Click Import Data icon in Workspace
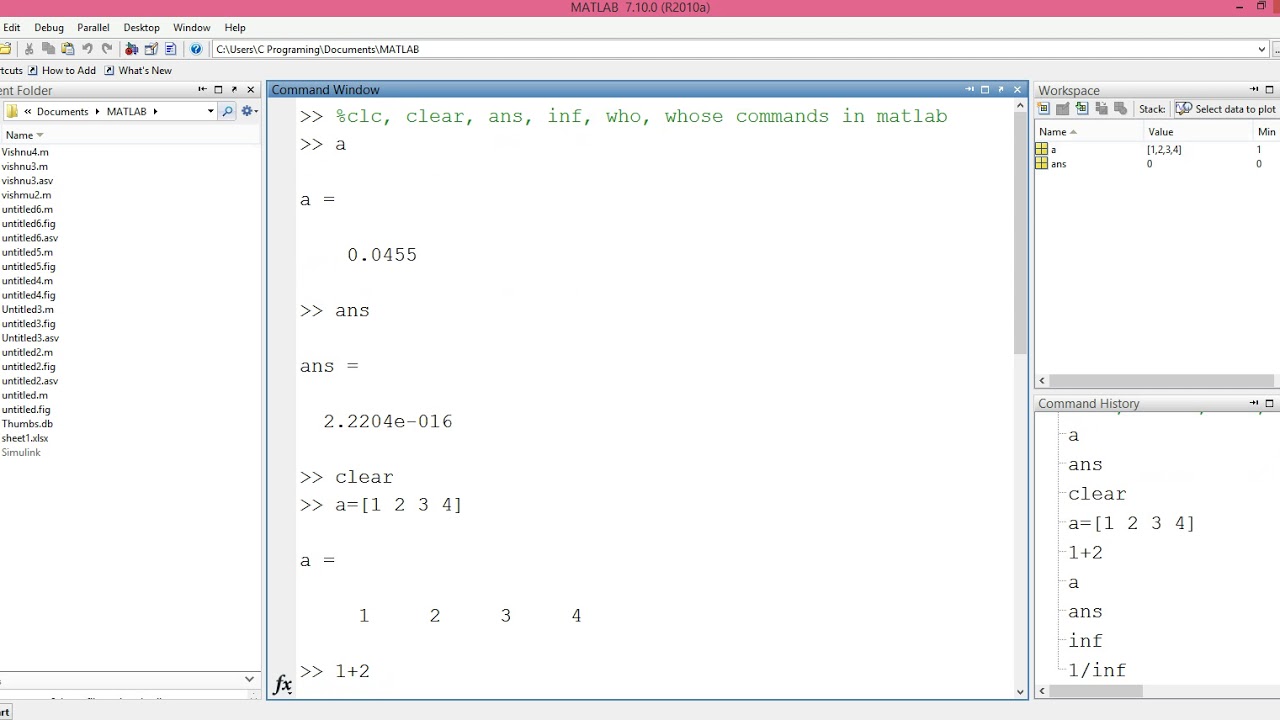 pos(1082,109)
